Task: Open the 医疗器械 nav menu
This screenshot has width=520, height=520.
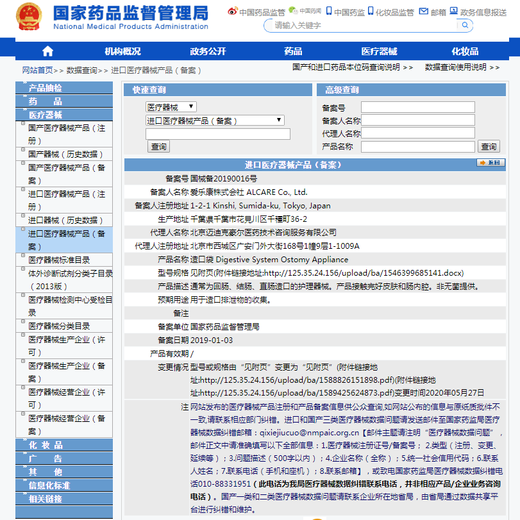Action: (379, 51)
